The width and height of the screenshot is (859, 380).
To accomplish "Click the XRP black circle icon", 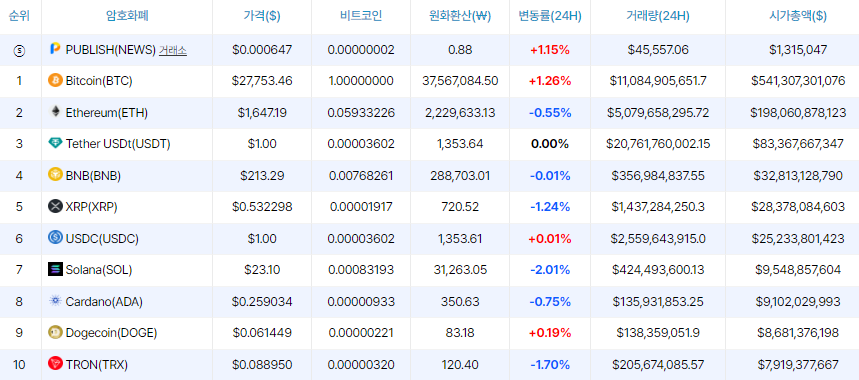I will tap(55, 207).
